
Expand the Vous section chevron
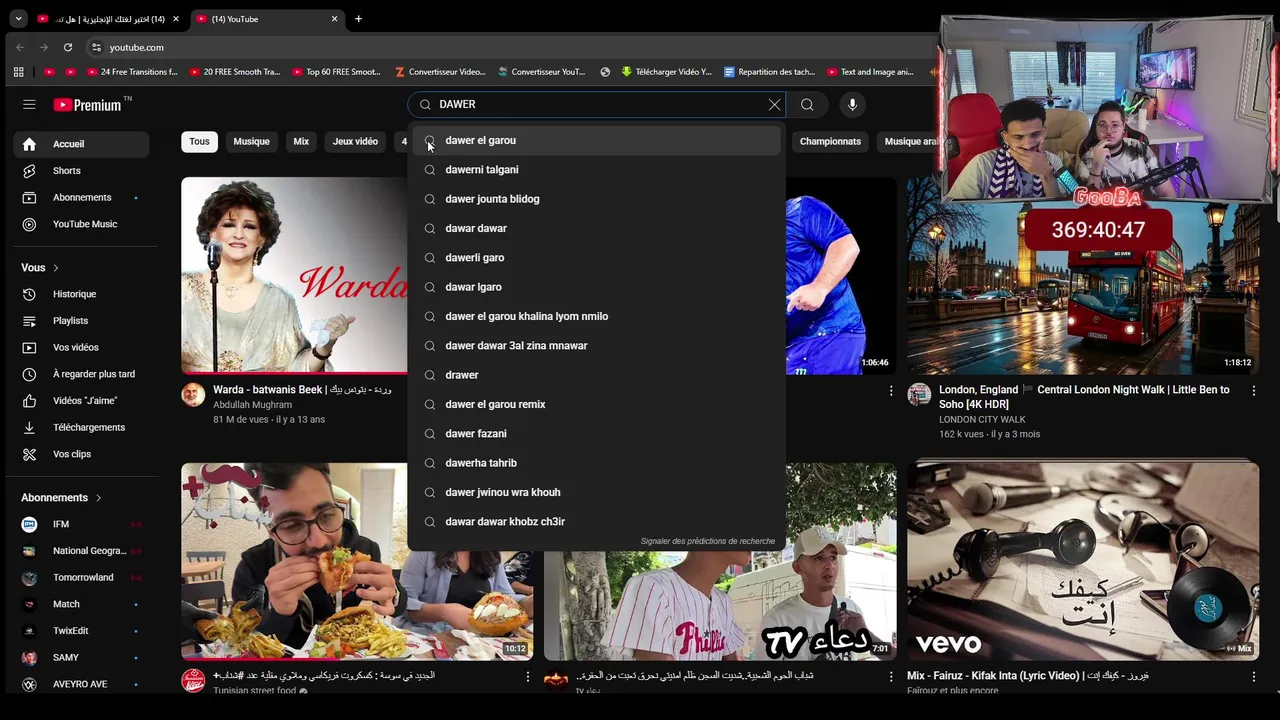[x=56, y=268]
